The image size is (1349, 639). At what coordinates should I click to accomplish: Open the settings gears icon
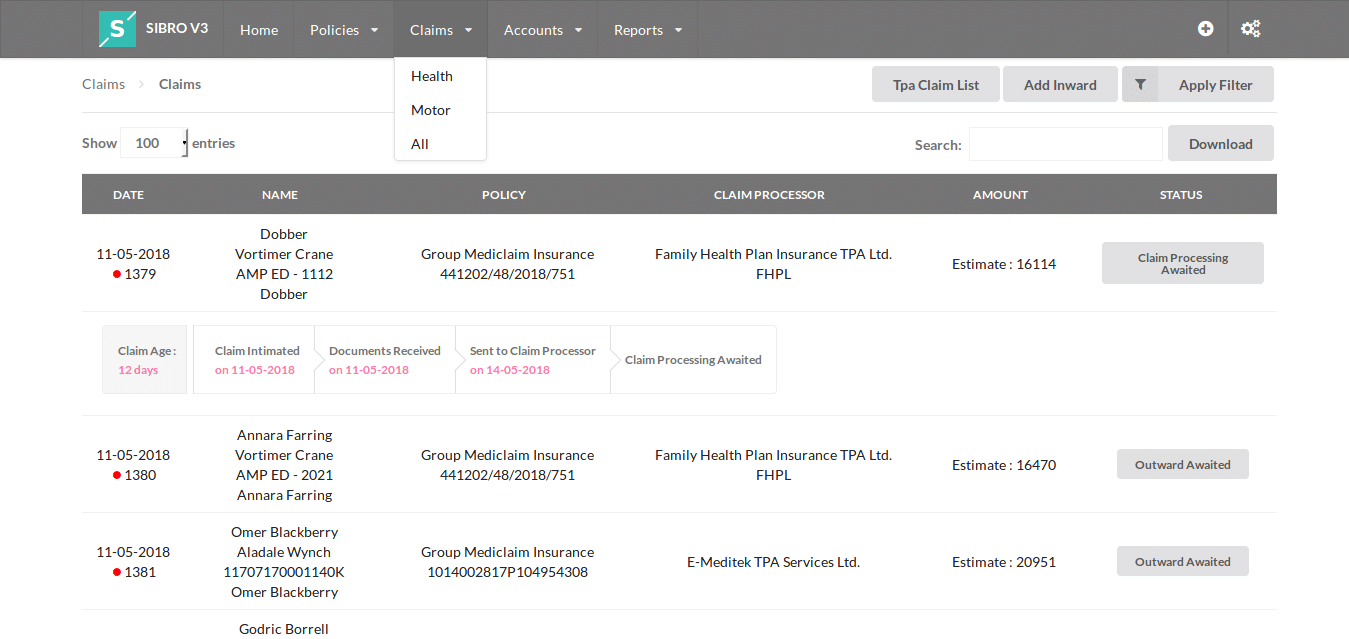click(x=1250, y=29)
